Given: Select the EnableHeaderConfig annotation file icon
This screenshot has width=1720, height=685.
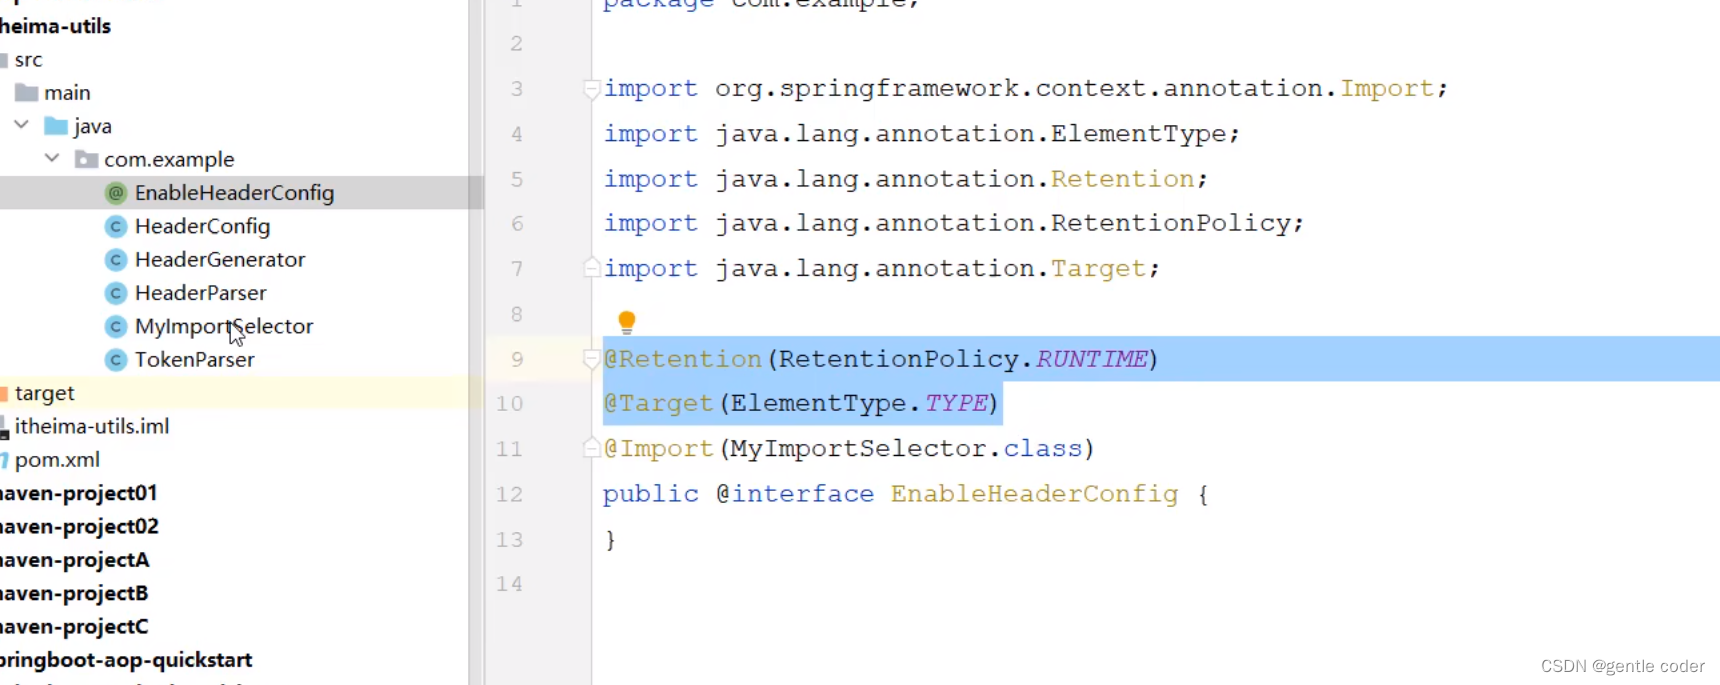Looking at the screenshot, I should click(116, 193).
